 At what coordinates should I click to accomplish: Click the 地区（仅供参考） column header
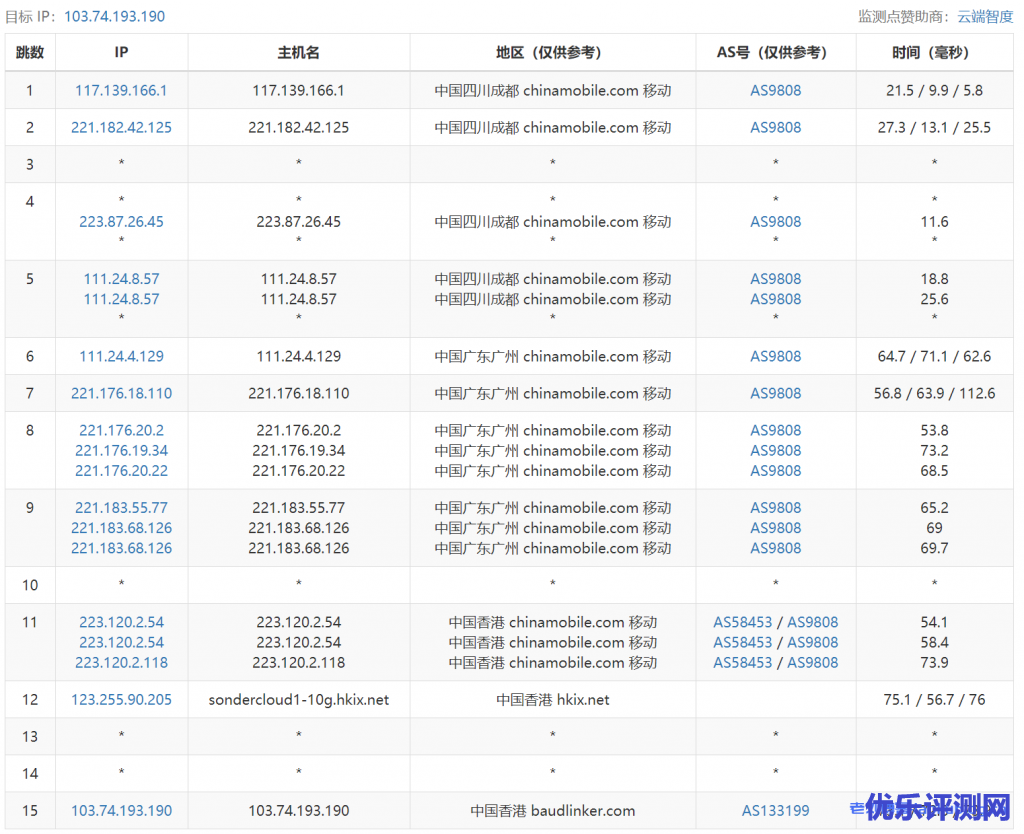click(552, 53)
